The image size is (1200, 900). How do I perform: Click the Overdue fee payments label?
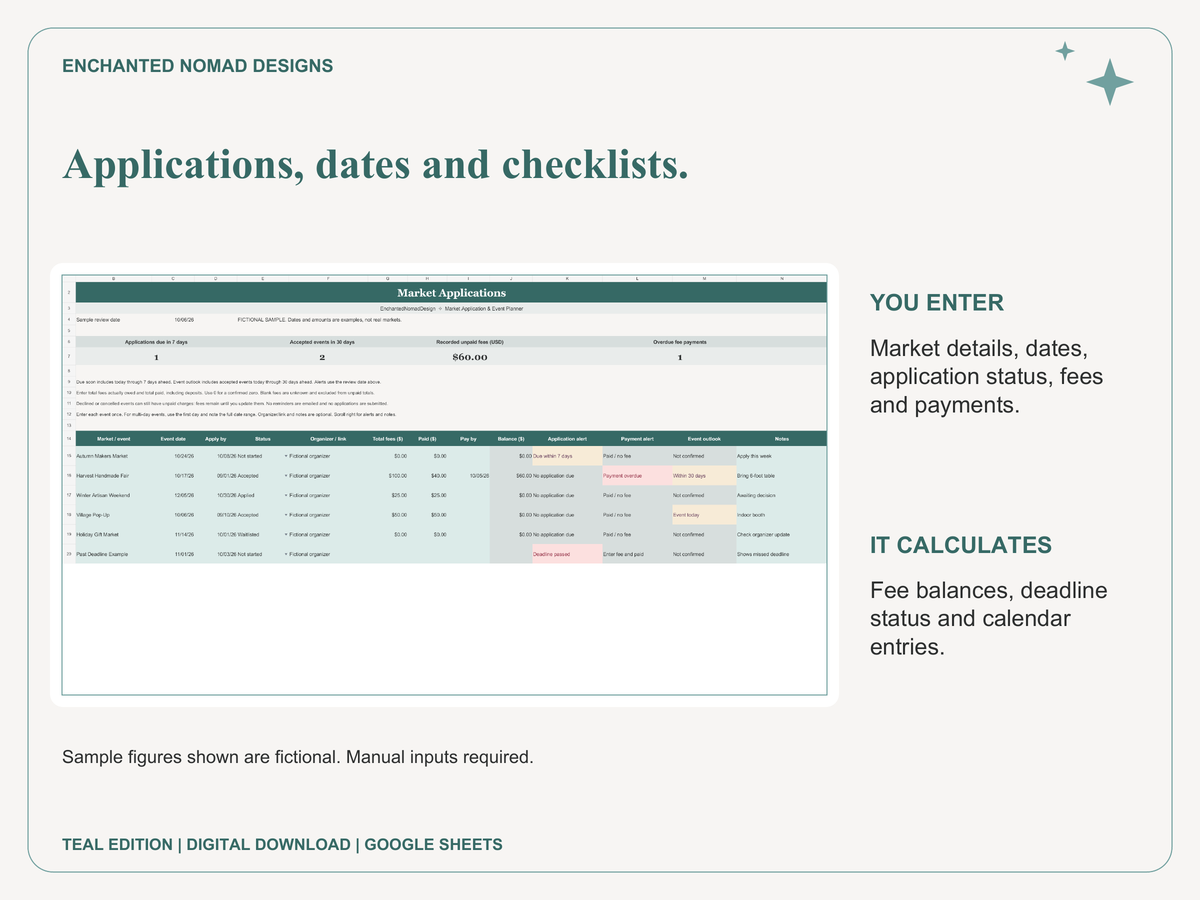[680, 342]
